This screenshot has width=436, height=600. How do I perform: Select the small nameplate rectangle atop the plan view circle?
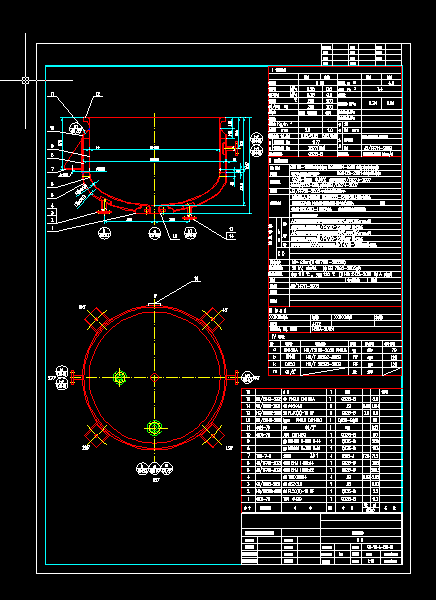coord(154,305)
